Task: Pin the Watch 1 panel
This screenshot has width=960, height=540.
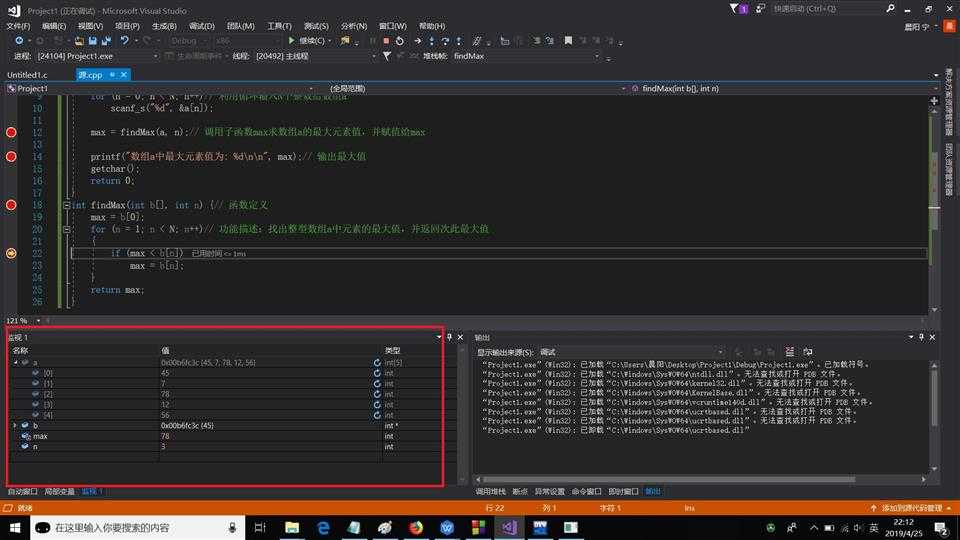Action: (449, 337)
